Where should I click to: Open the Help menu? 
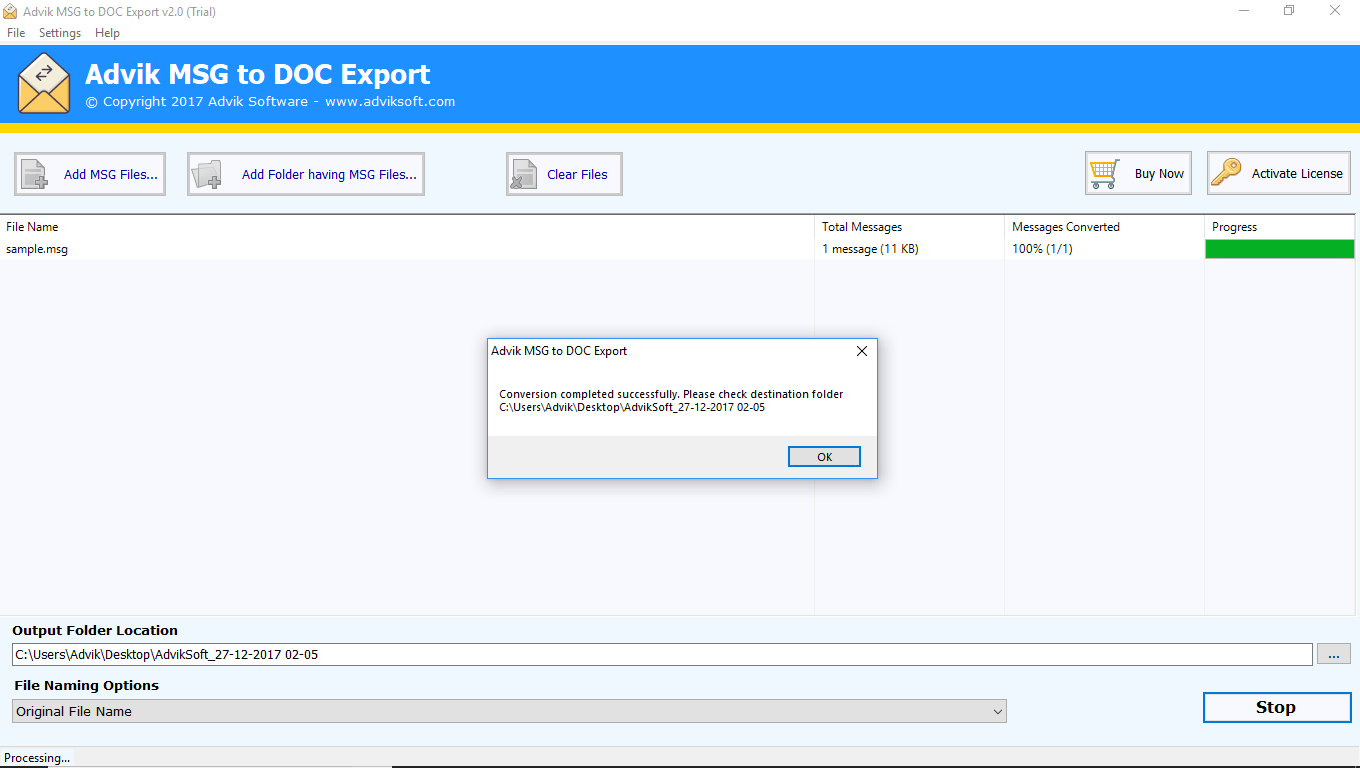(107, 33)
